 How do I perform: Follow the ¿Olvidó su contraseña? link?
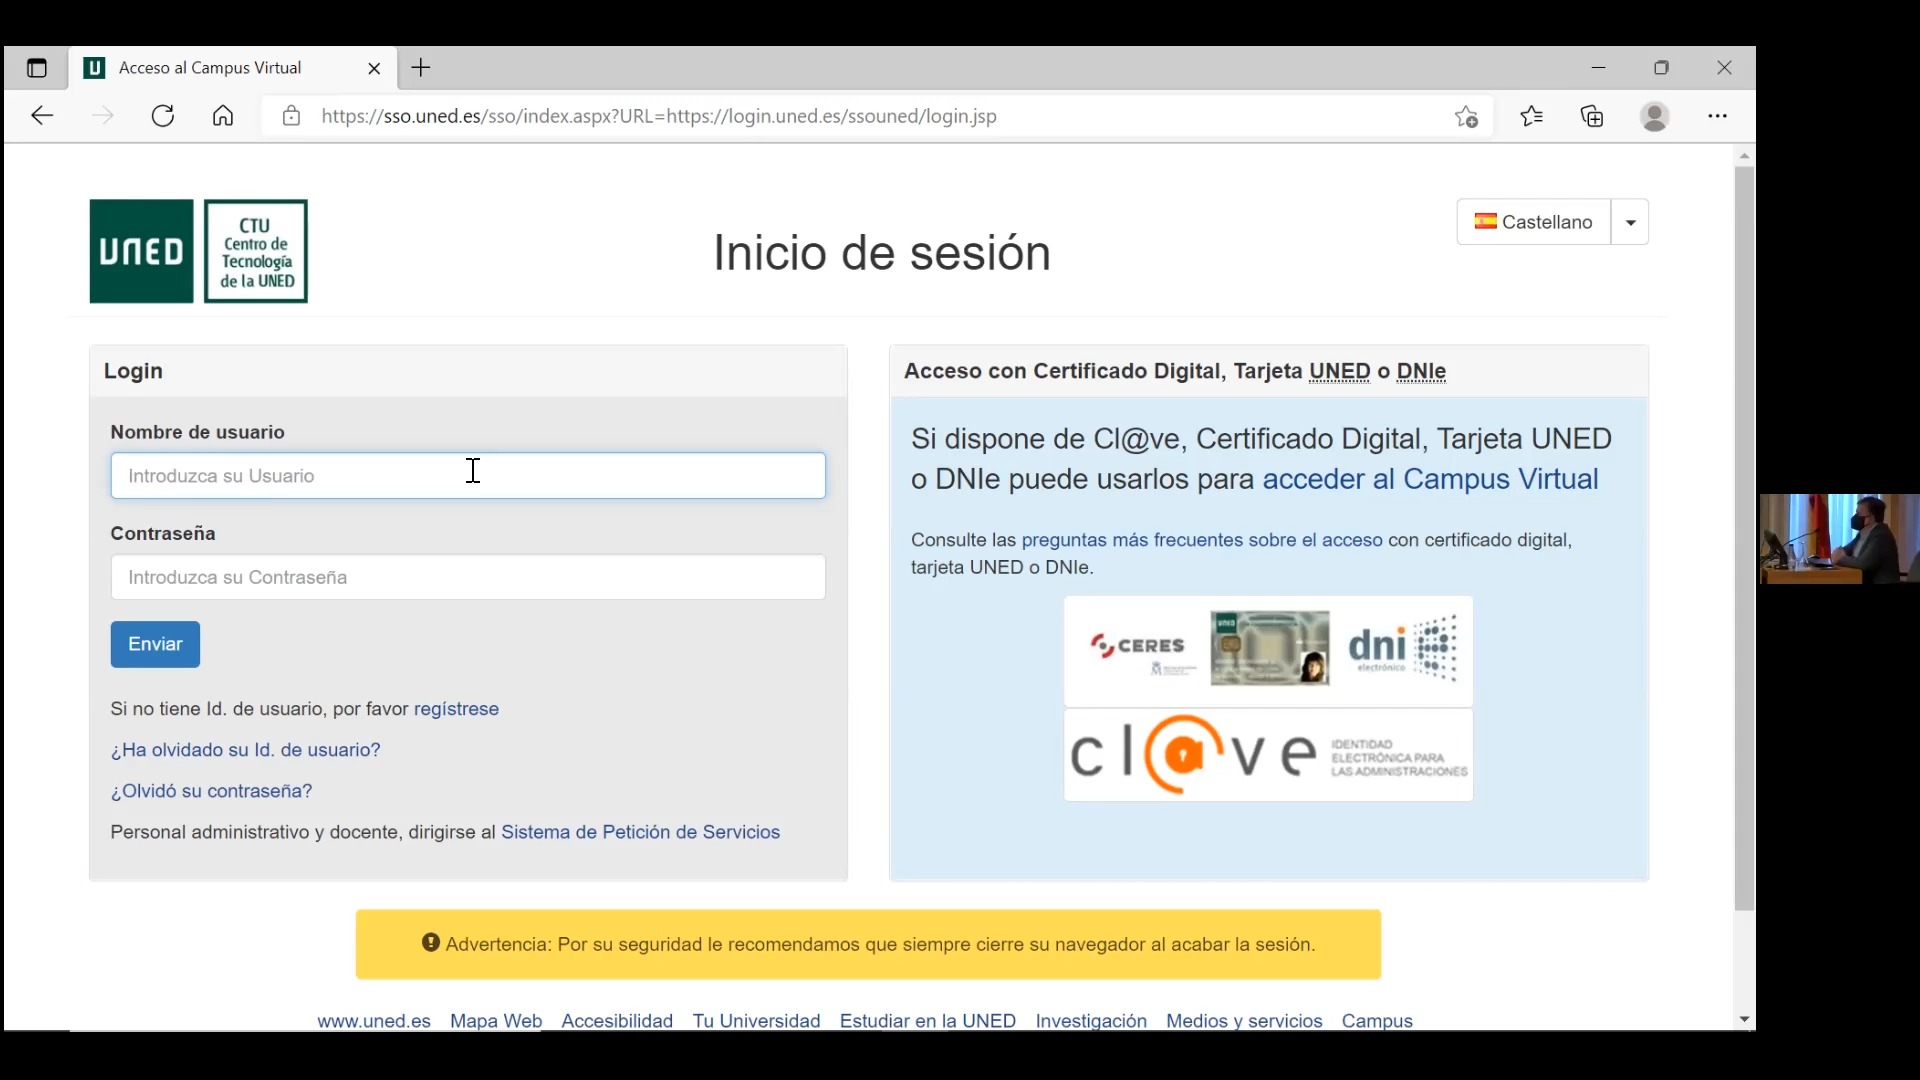click(211, 791)
